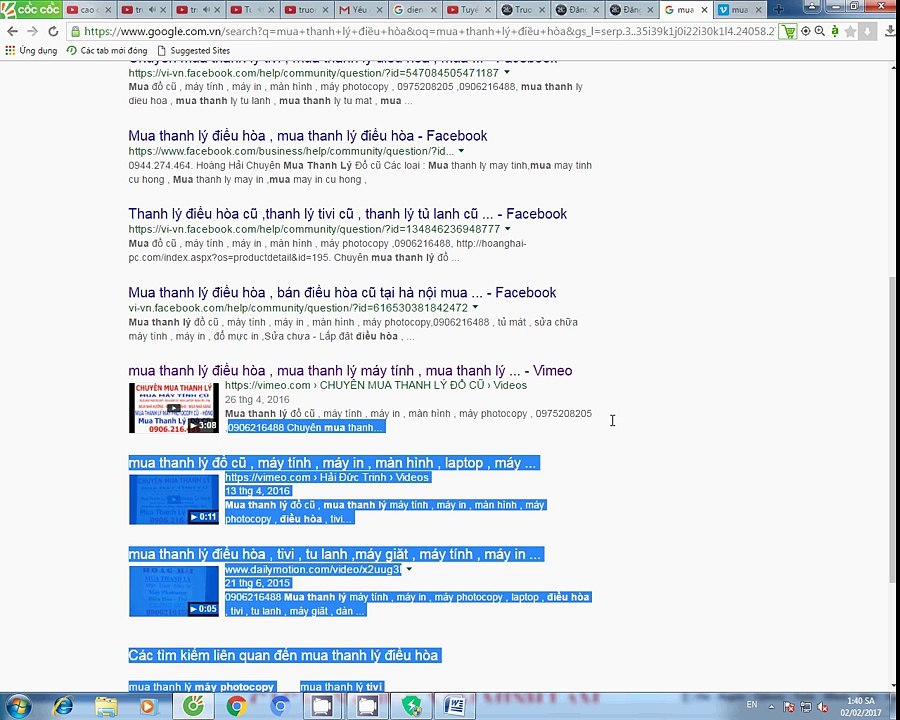Reload the page with refresh icon
Viewport: 900px width, 720px height.
click(53, 32)
